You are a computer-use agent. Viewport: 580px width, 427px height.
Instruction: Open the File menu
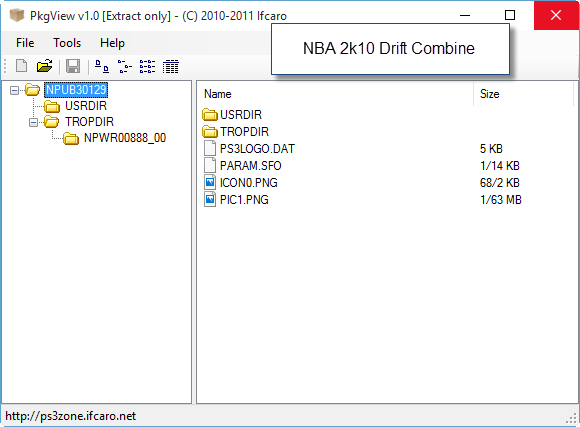[x=25, y=43]
